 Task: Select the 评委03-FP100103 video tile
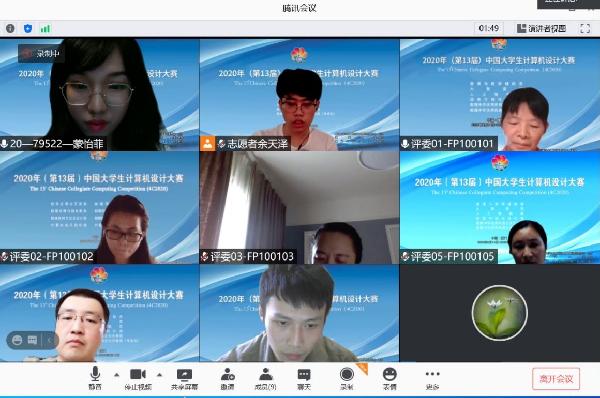pos(299,207)
